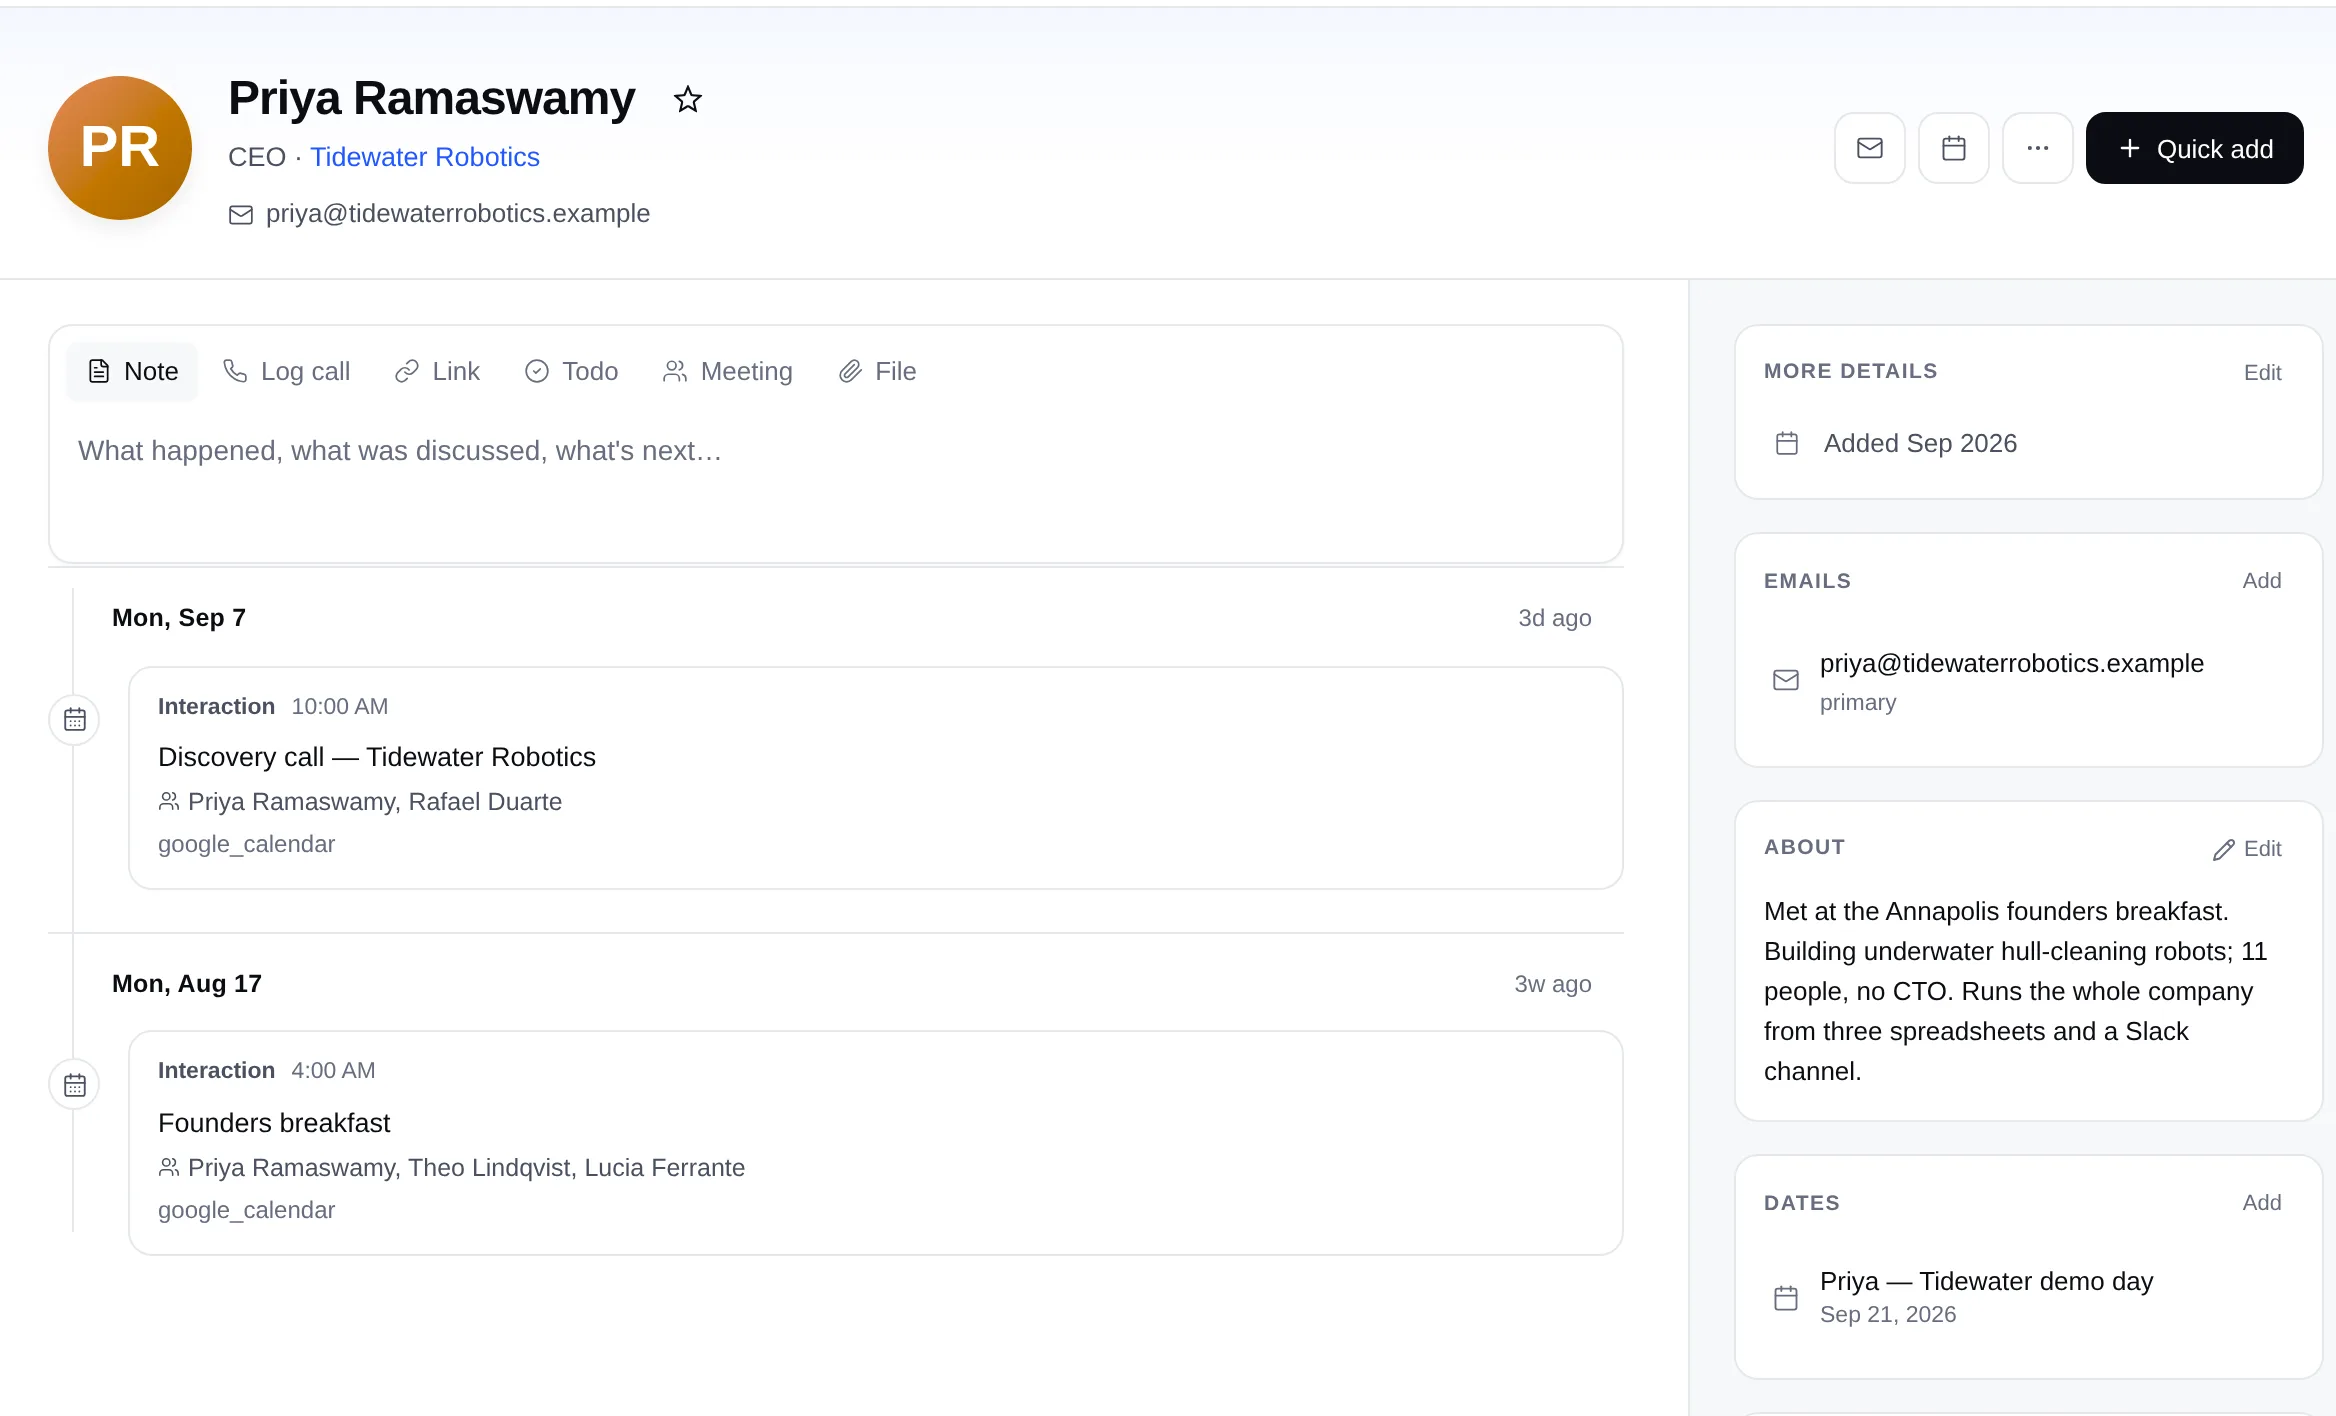Click attendees icon beside Theo Lindqvist

tap(168, 1168)
